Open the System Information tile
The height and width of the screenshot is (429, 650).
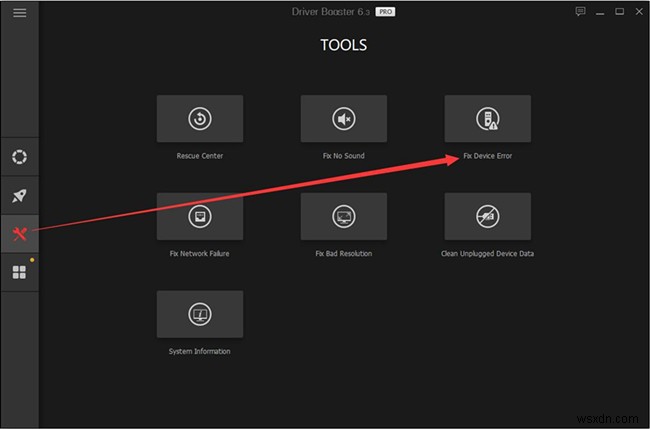(200, 314)
